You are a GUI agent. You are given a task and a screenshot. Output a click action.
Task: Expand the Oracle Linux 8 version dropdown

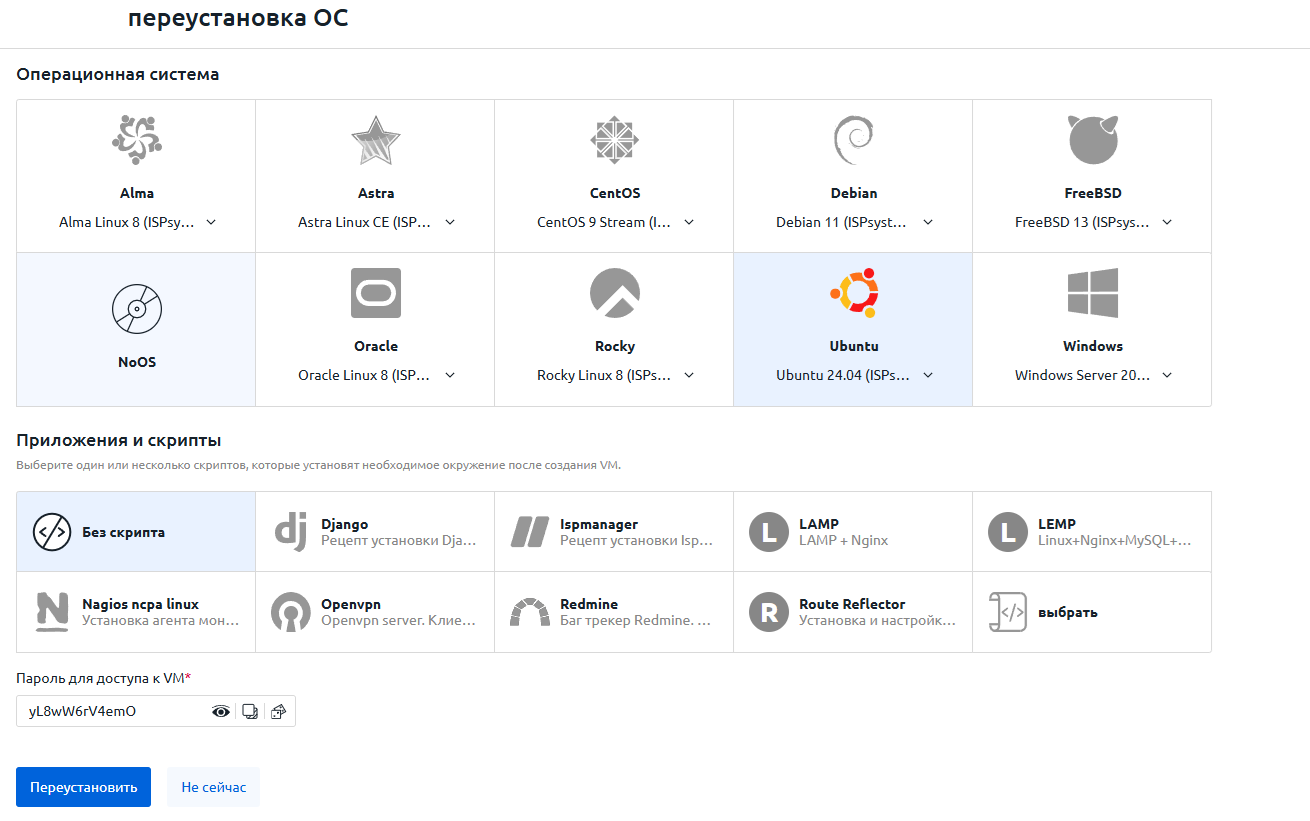[376, 375]
